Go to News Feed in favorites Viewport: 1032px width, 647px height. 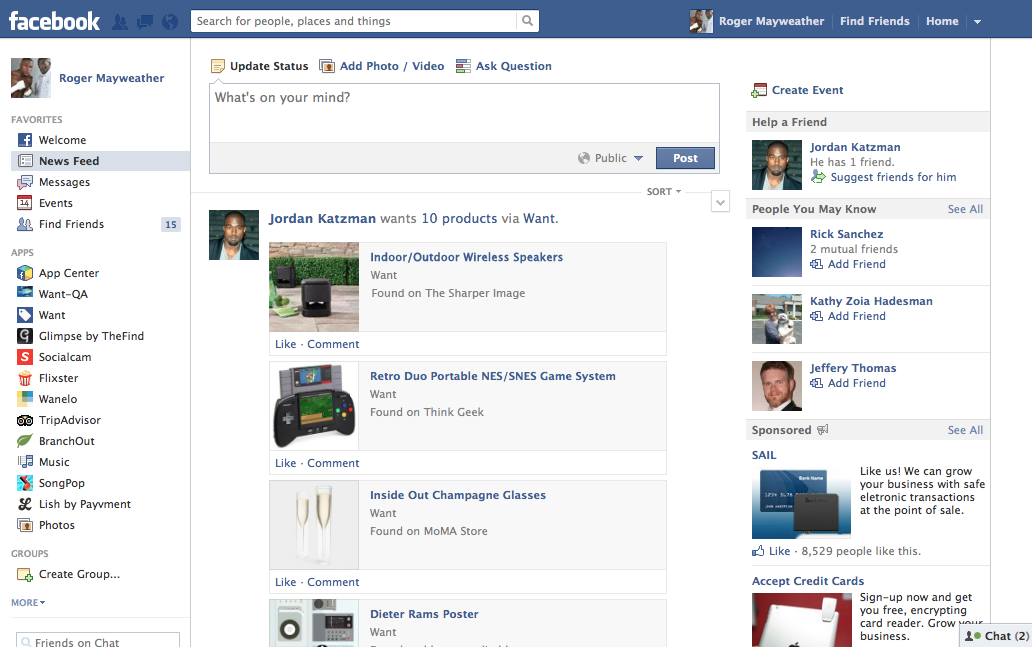point(101,161)
